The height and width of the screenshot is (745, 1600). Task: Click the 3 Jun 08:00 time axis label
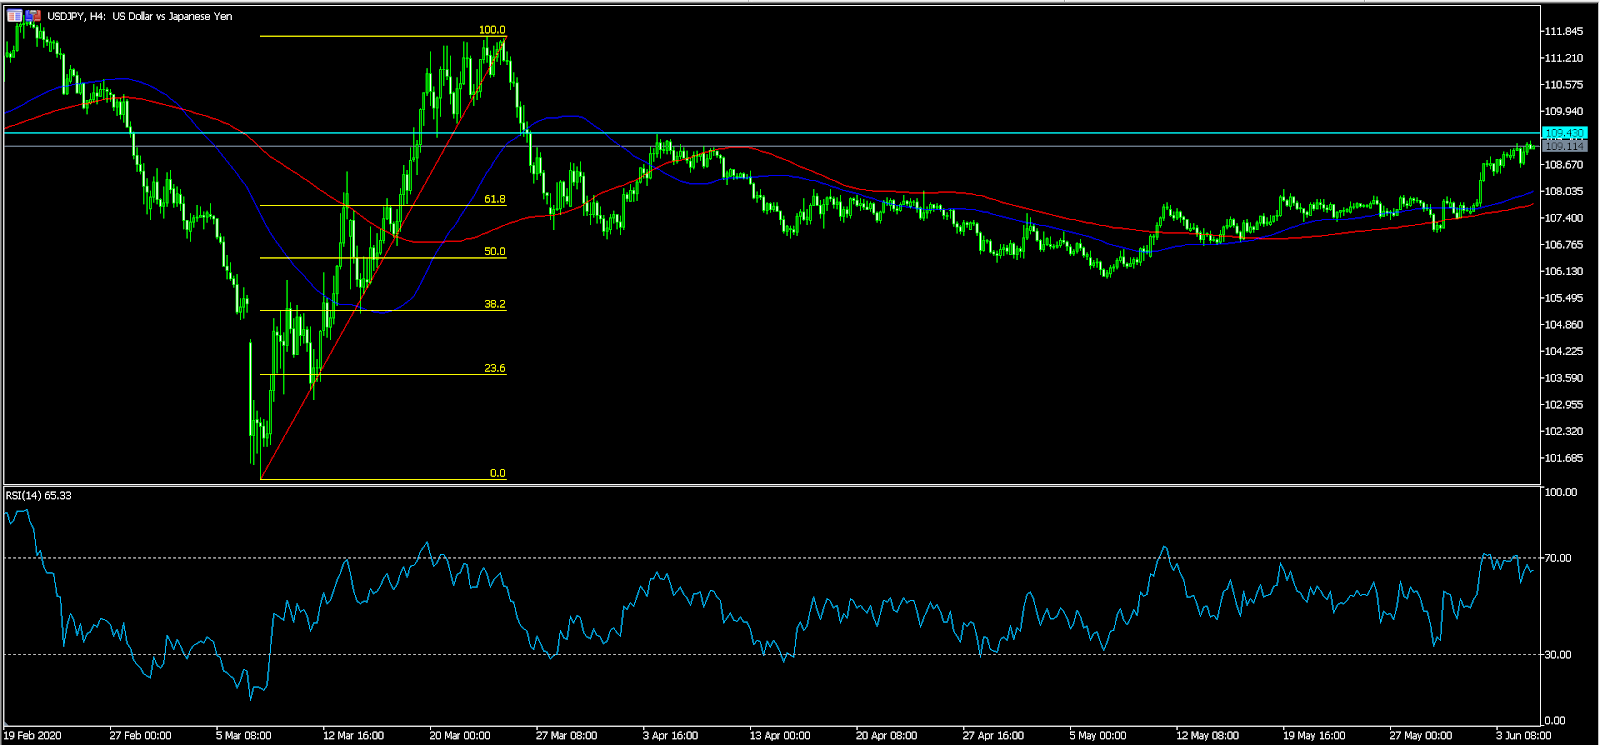(x=1522, y=735)
